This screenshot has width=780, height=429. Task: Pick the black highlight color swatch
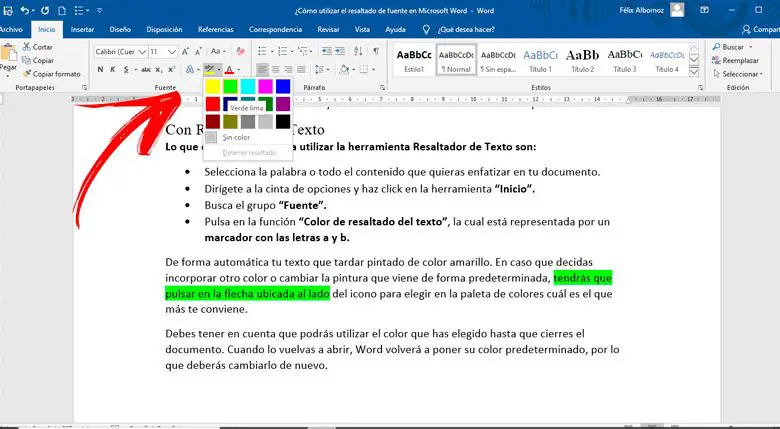click(x=283, y=121)
